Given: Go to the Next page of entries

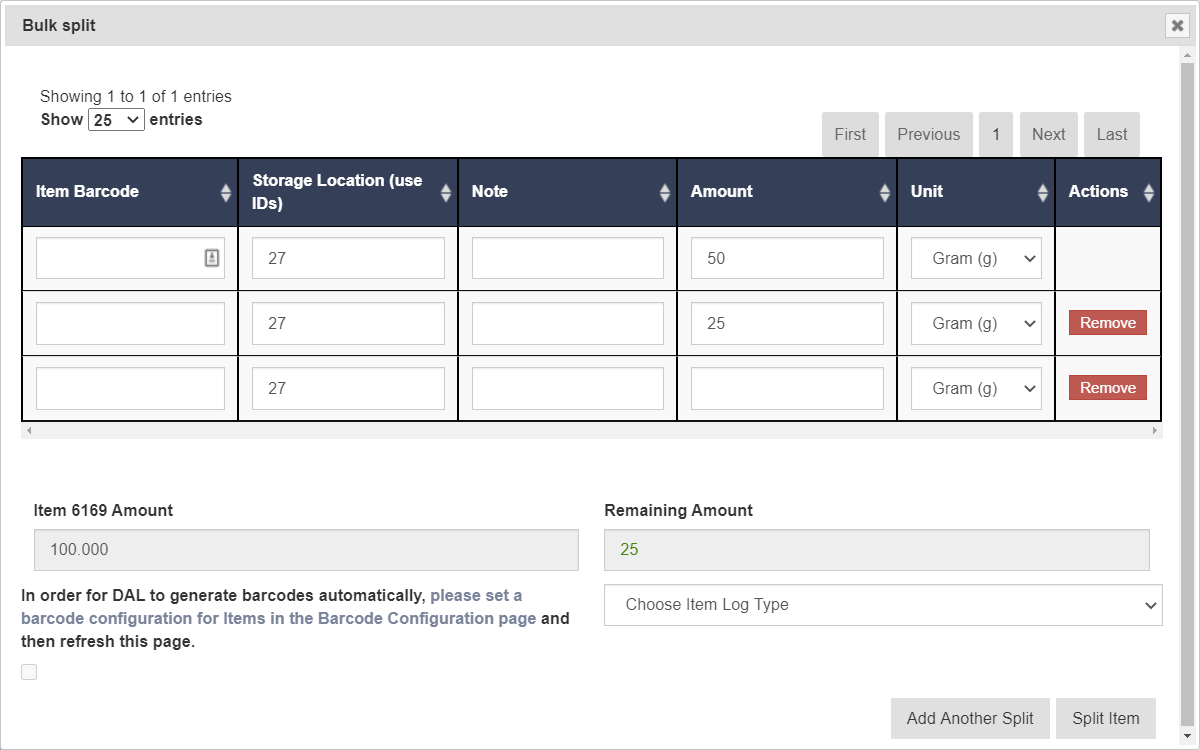Looking at the screenshot, I should [x=1048, y=134].
